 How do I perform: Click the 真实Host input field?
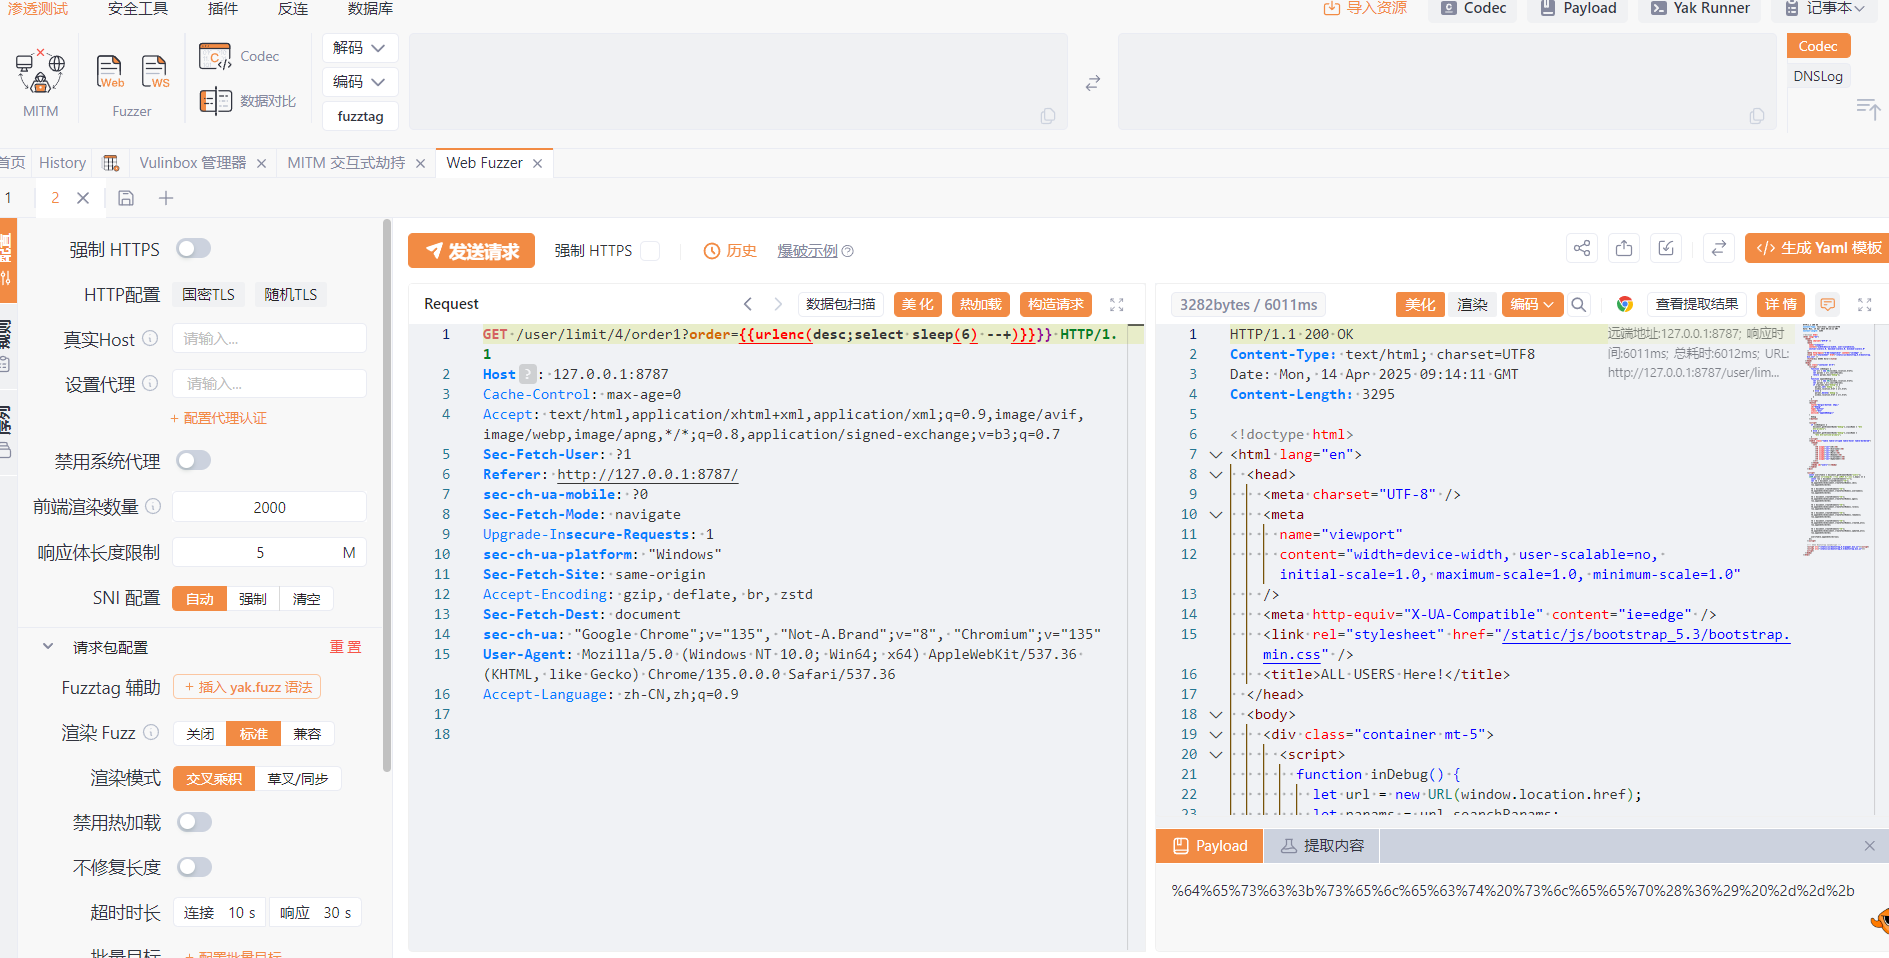click(269, 339)
